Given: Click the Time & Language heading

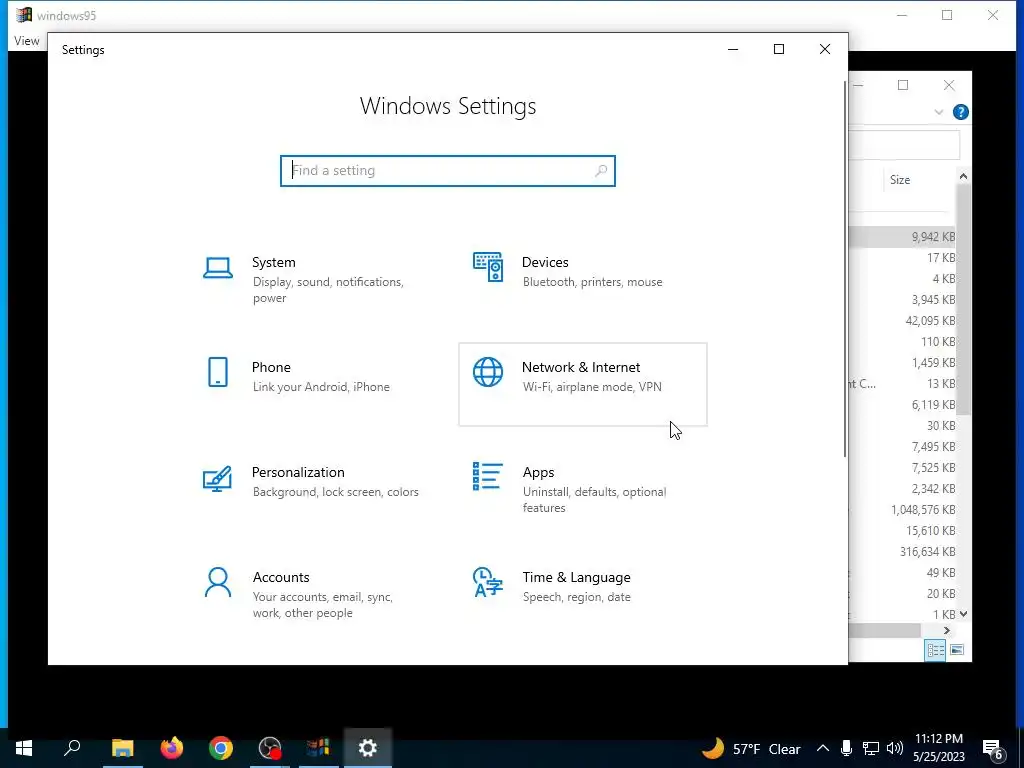Looking at the screenshot, I should [576, 577].
